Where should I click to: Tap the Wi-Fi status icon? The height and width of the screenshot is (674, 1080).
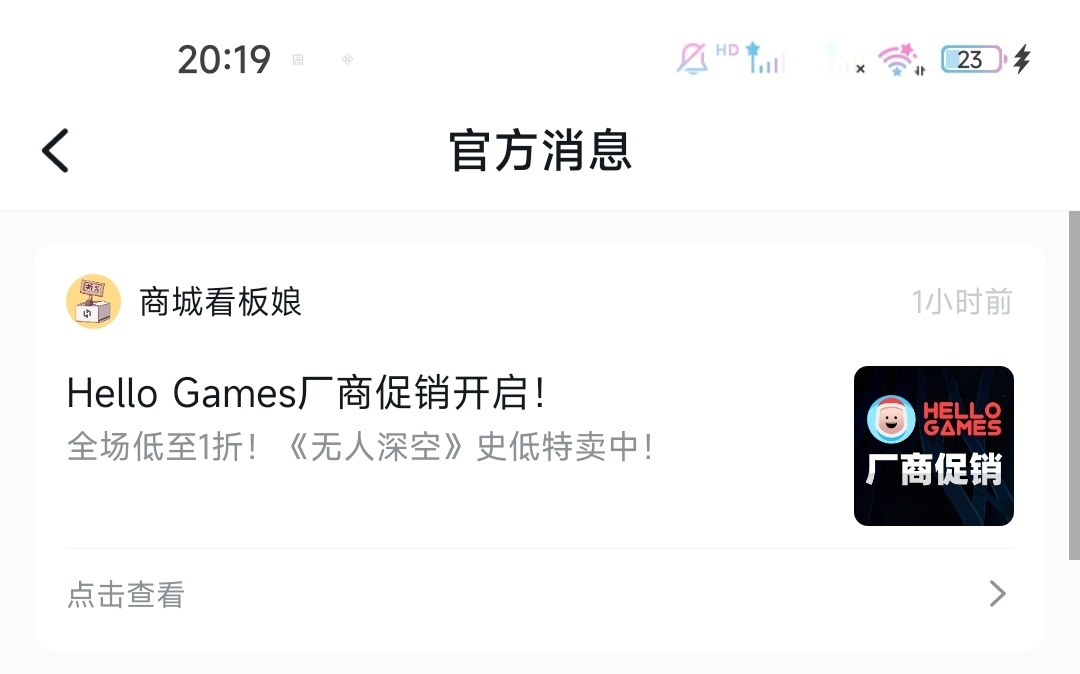(x=901, y=59)
